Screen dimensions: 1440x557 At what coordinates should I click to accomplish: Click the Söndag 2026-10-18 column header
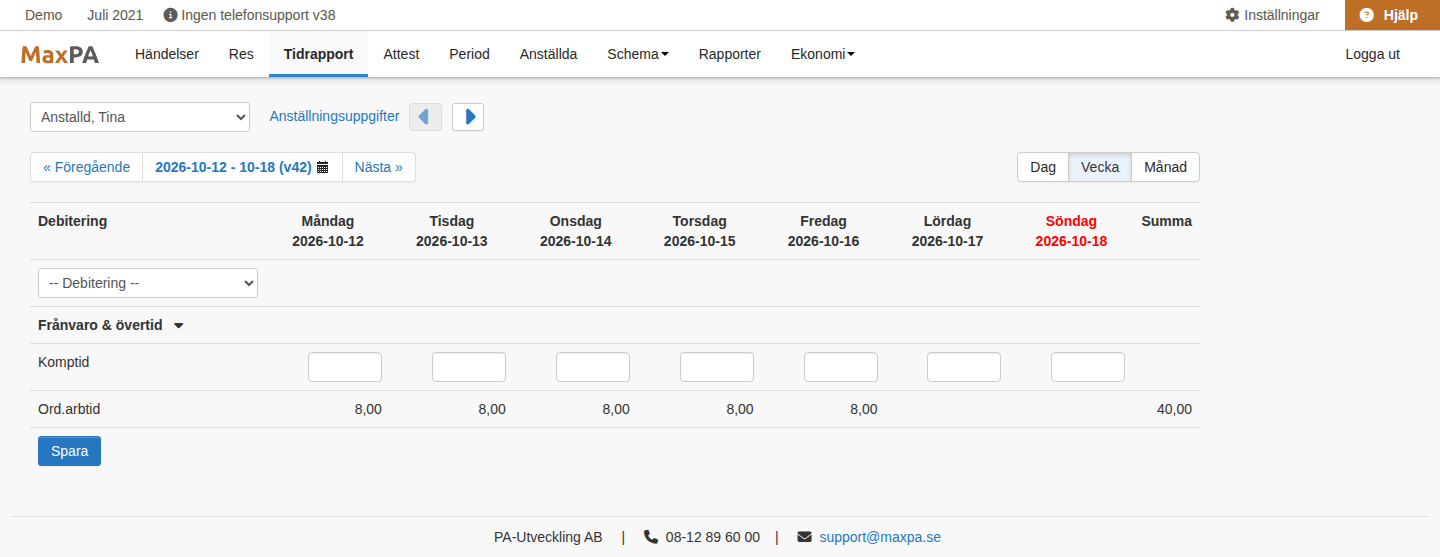(x=1071, y=231)
